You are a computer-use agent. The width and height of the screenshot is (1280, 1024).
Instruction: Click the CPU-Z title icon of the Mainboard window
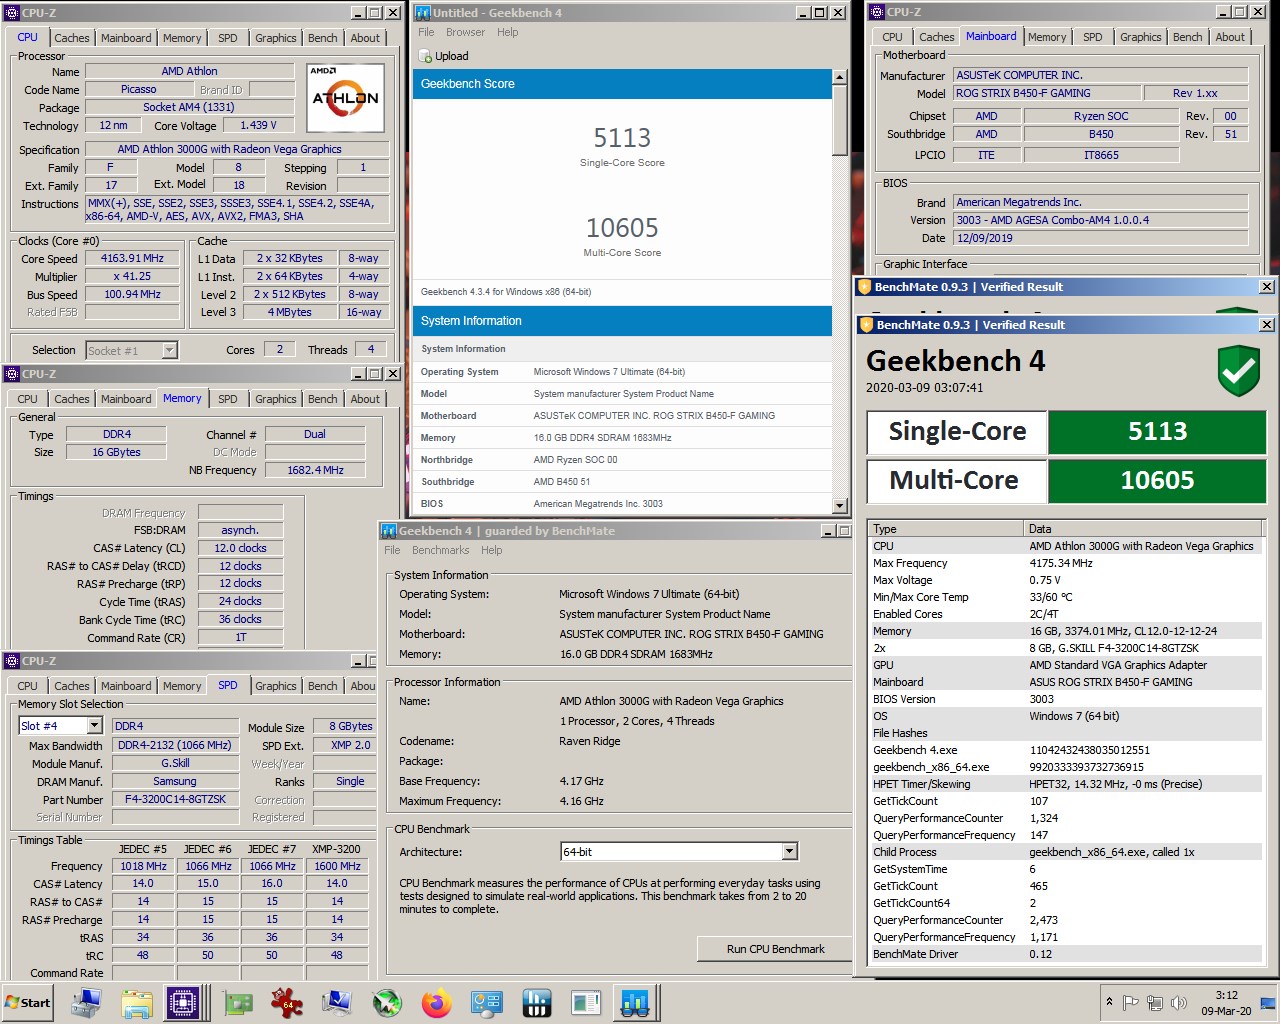point(878,12)
